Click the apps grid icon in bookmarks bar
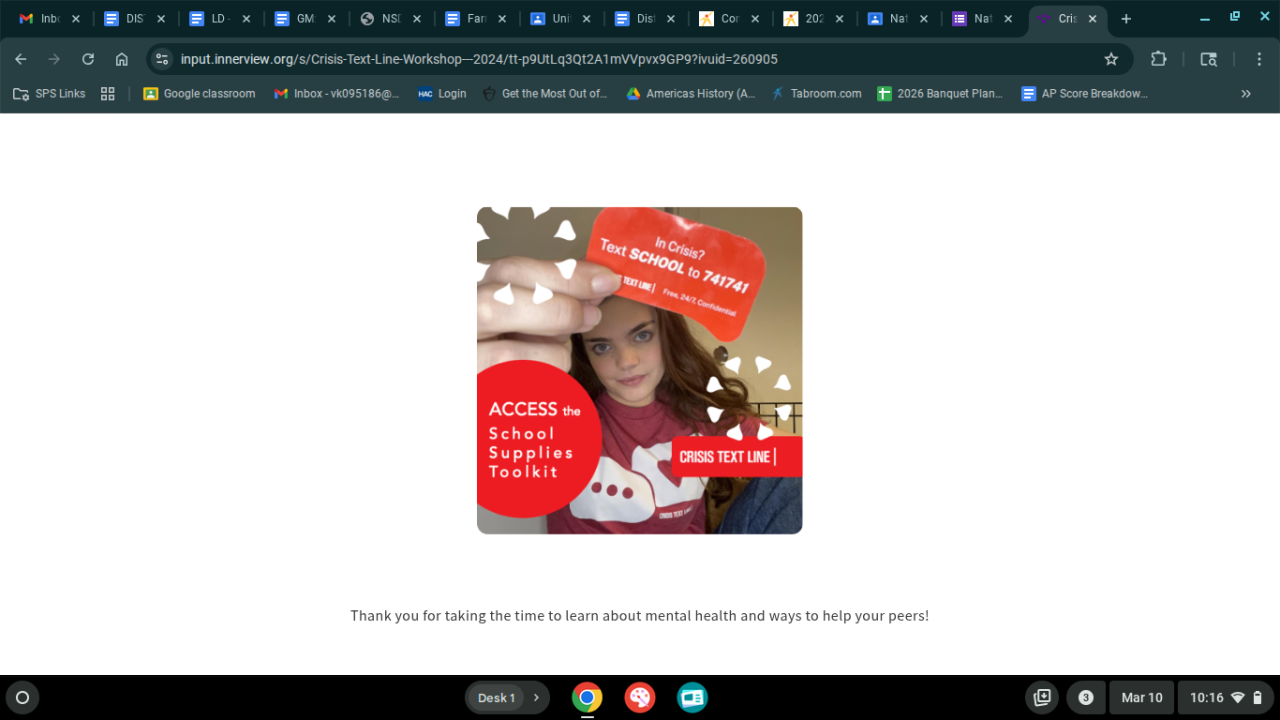 pyautogui.click(x=108, y=94)
